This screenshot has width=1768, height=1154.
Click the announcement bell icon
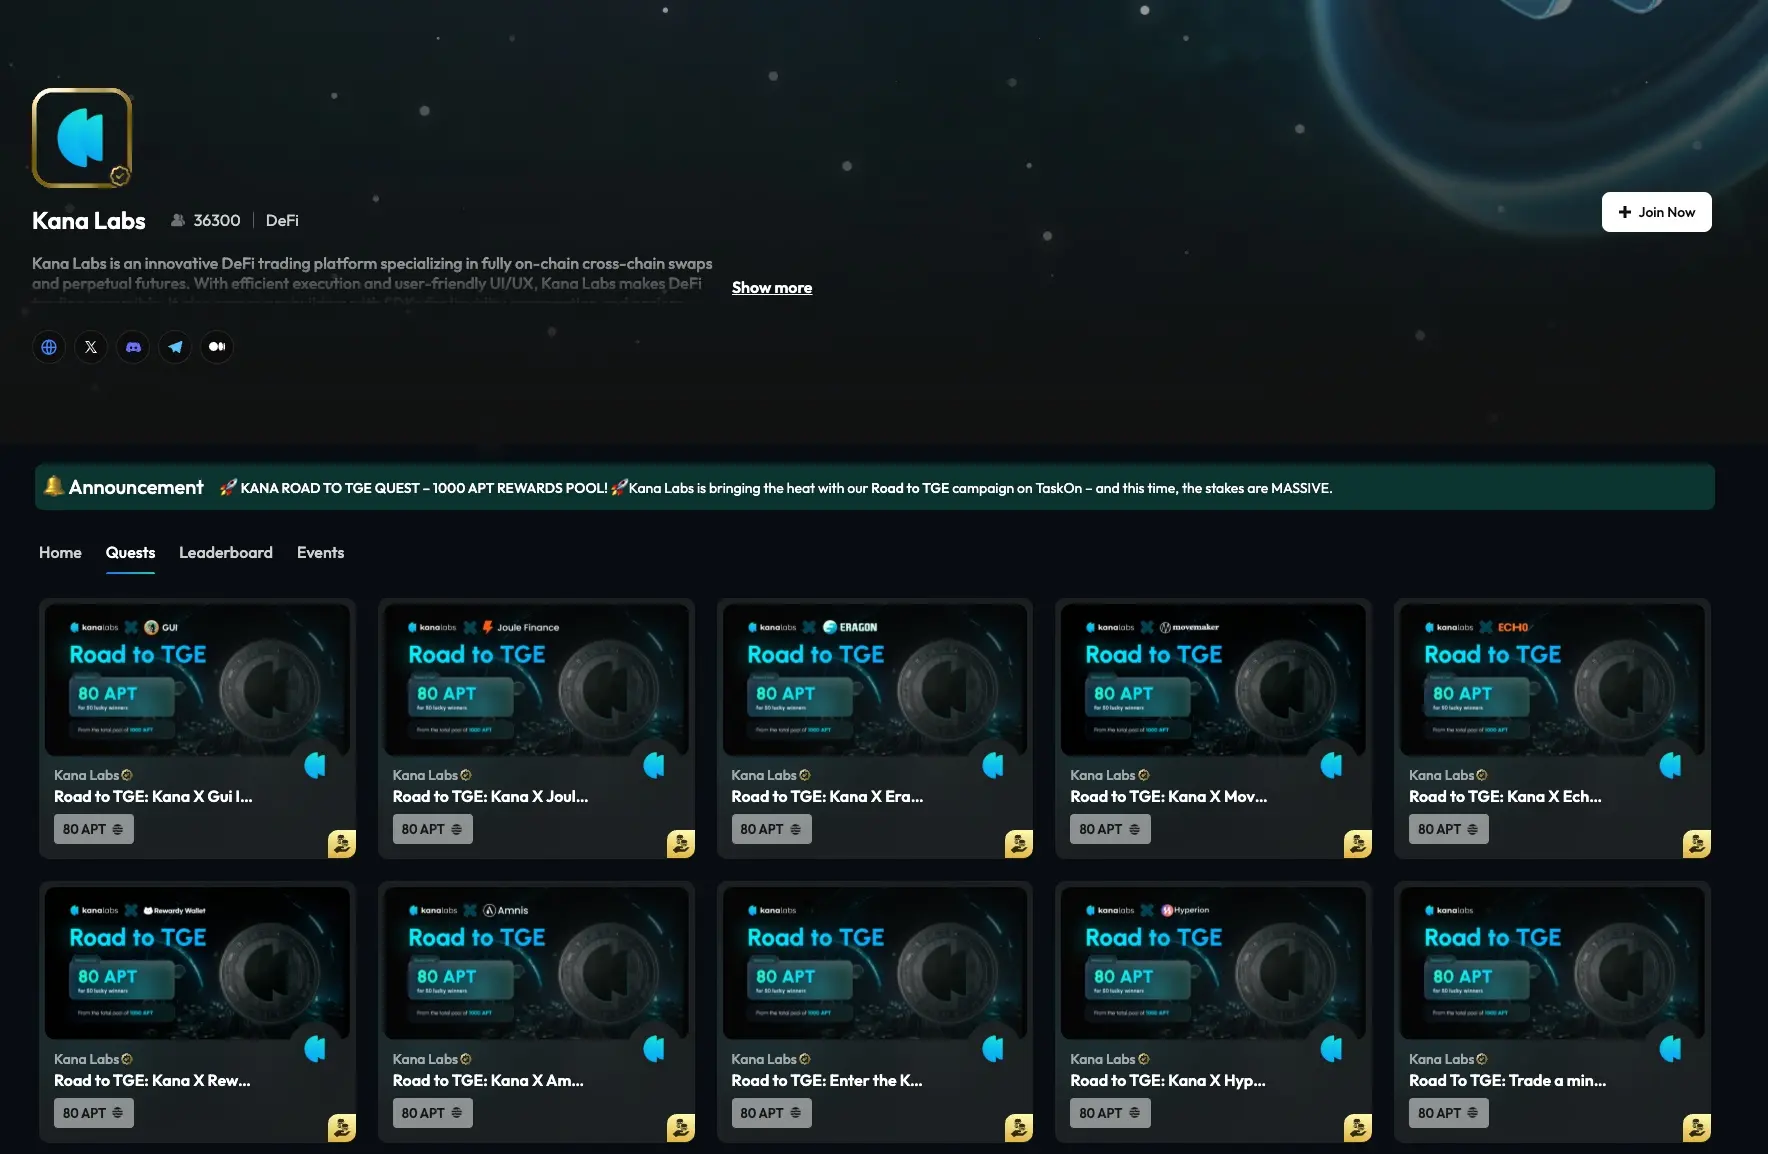click(x=54, y=487)
